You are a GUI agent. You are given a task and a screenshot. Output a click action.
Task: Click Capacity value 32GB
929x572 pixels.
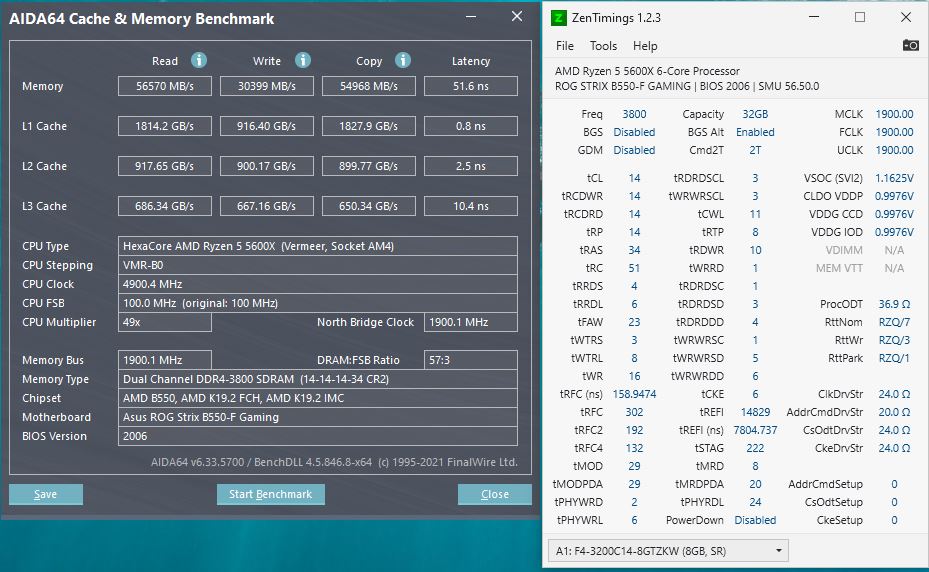point(755,114)
